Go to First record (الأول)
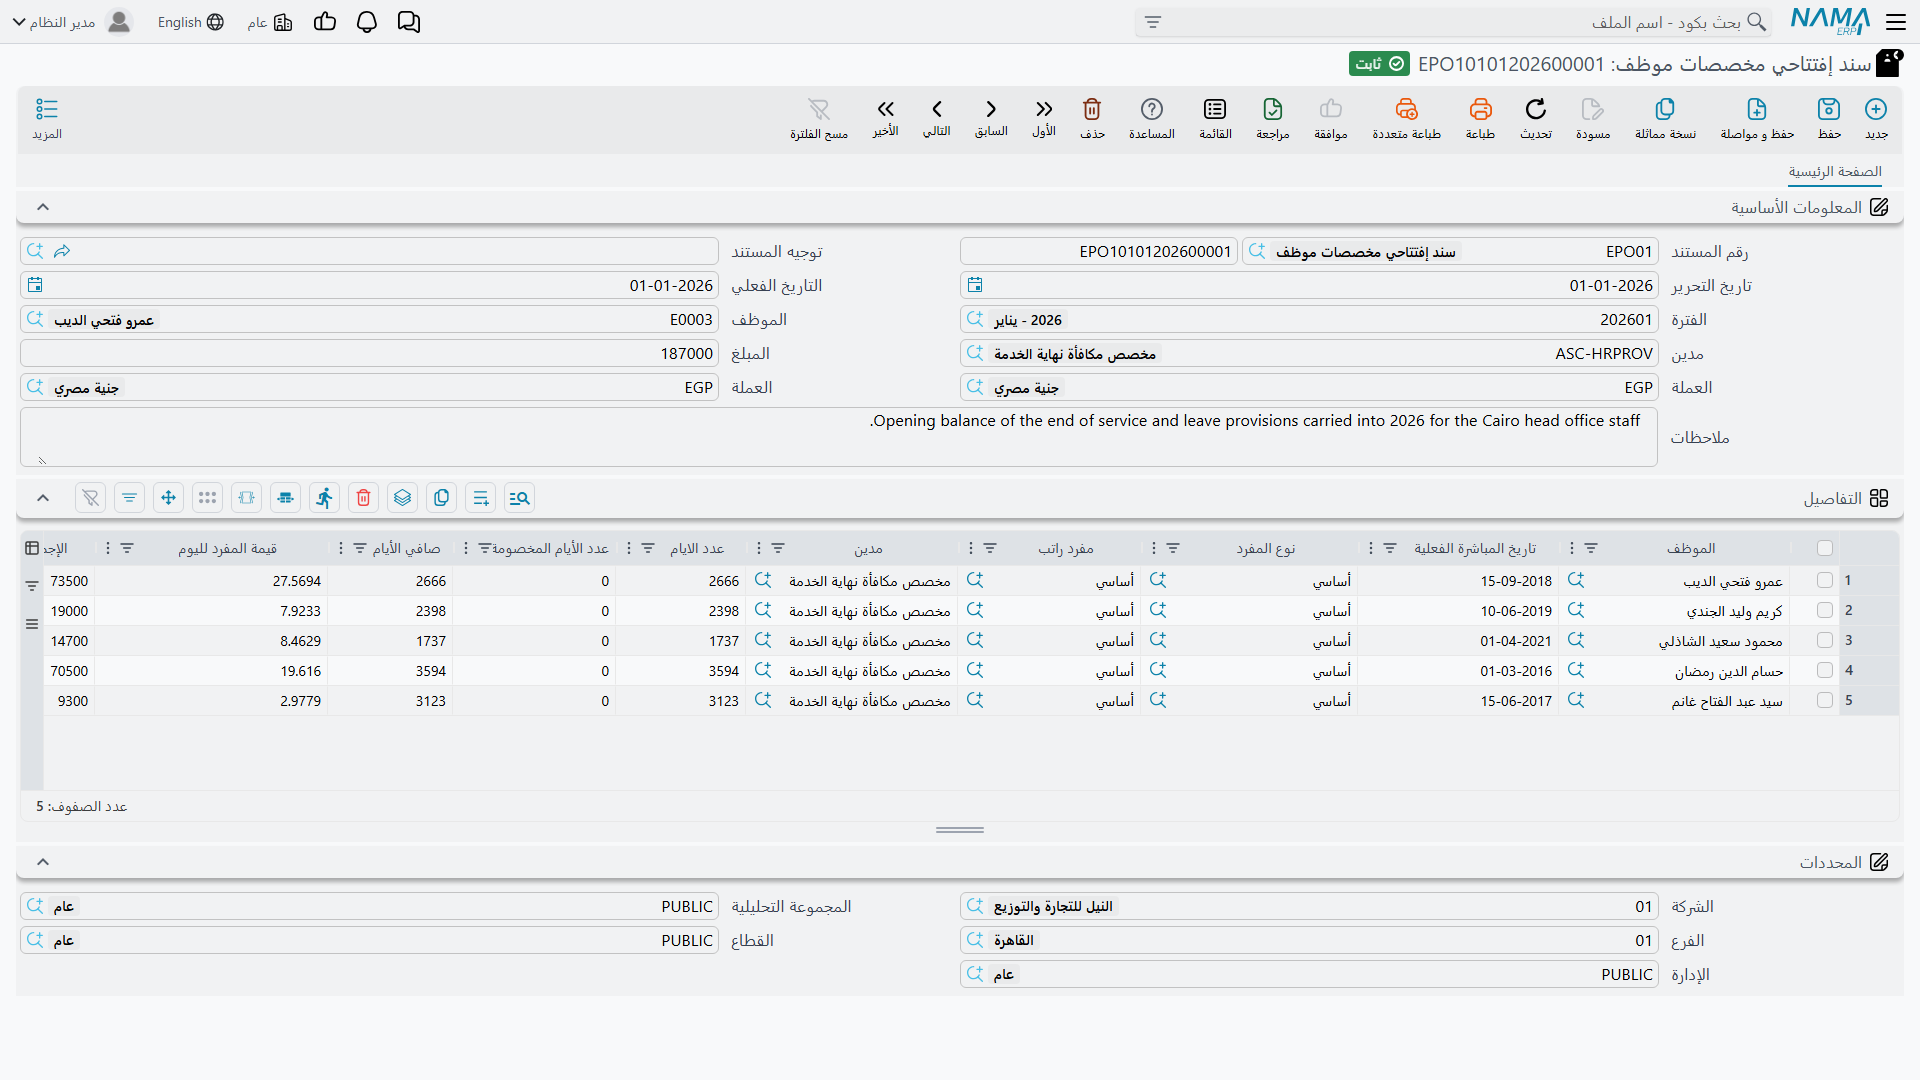Image resolution: width=1920 pixels, height=1080 pixels. 1044,118
